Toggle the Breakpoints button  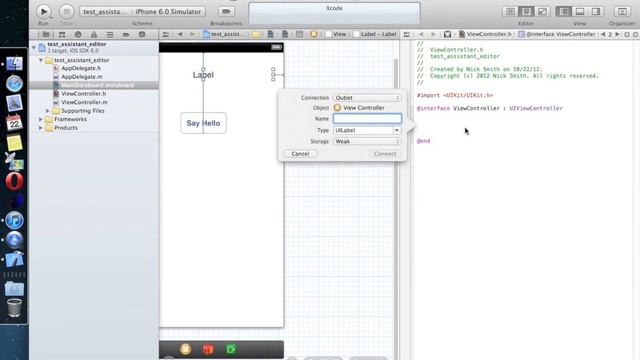(x=226, y=11)
